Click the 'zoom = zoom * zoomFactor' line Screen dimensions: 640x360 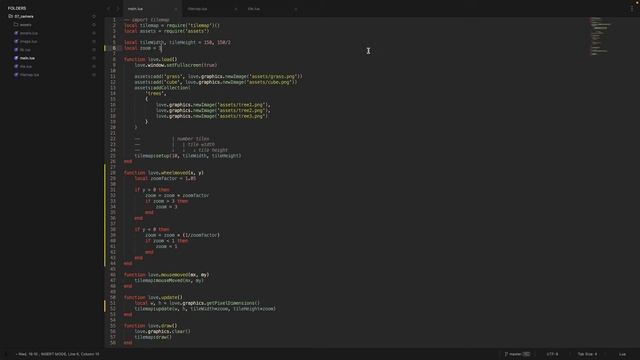pos(177,196)
